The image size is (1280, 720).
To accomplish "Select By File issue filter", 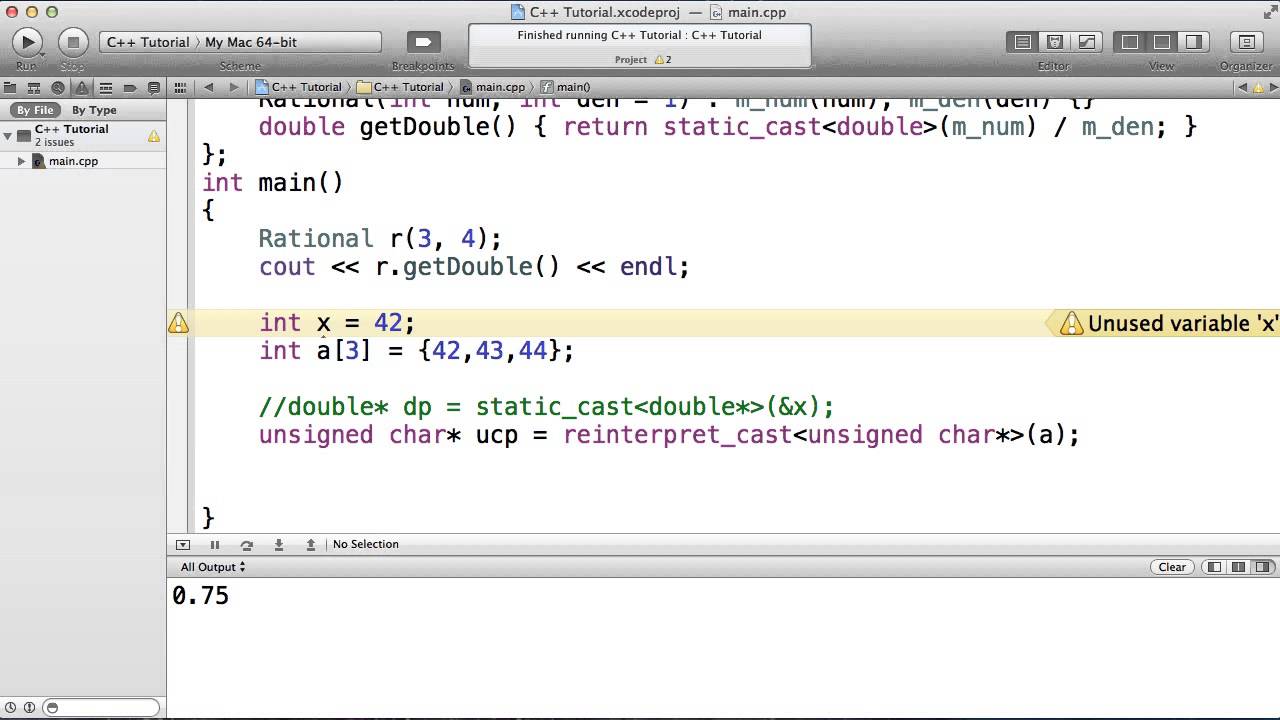I will [35, 110].
